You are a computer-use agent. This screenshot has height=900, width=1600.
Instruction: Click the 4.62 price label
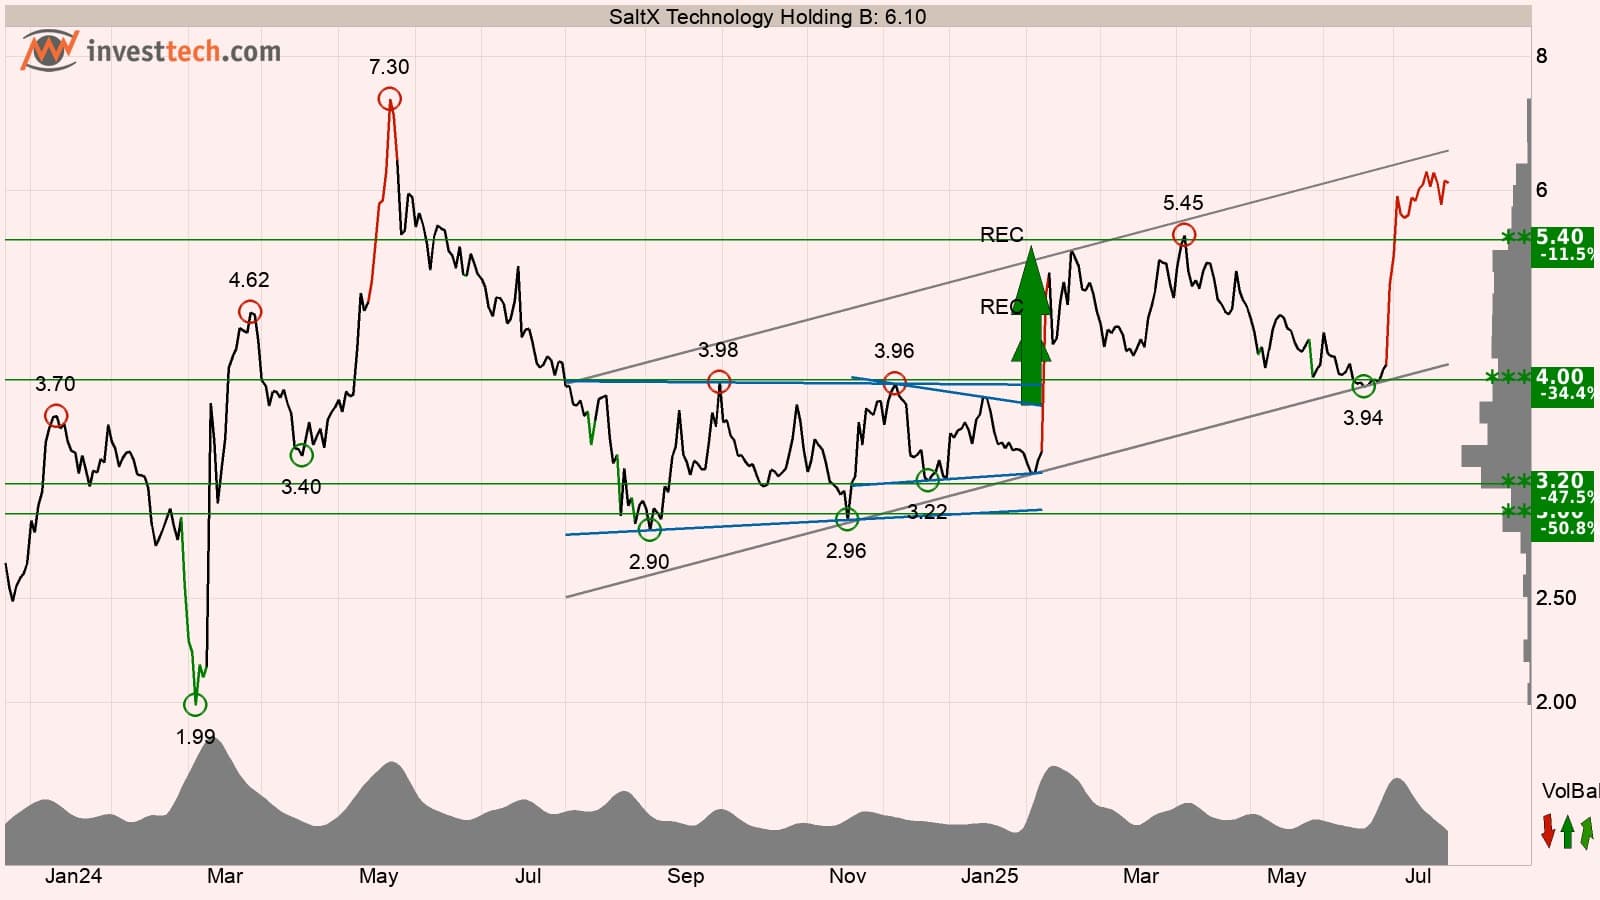point(249,280)
